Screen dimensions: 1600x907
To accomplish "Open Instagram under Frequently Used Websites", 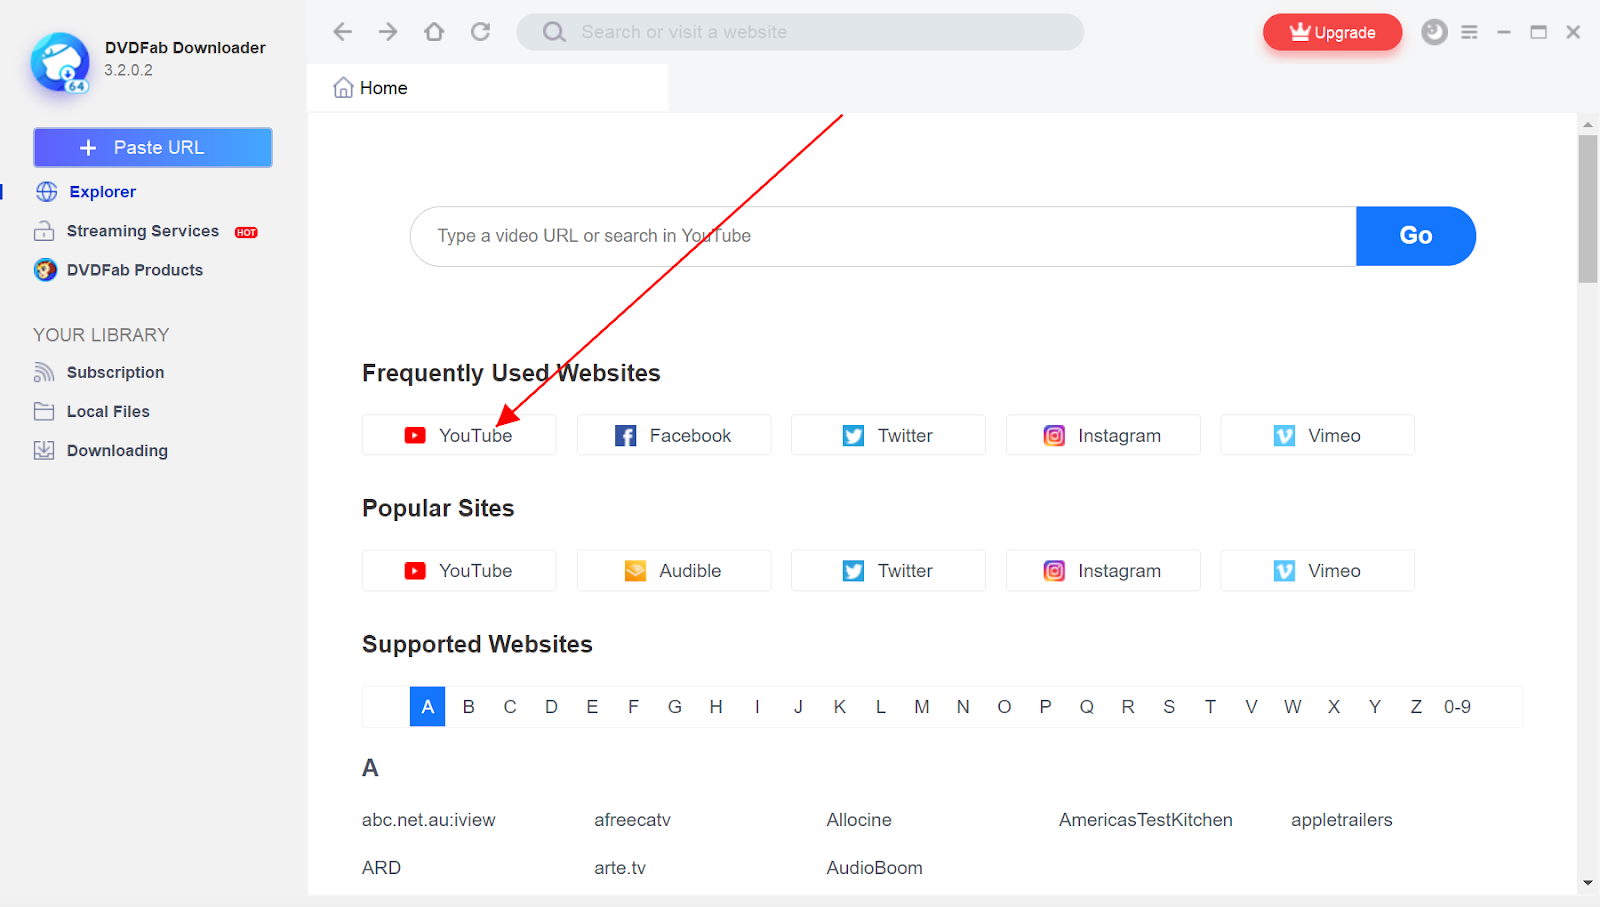I will [1103, 435].
